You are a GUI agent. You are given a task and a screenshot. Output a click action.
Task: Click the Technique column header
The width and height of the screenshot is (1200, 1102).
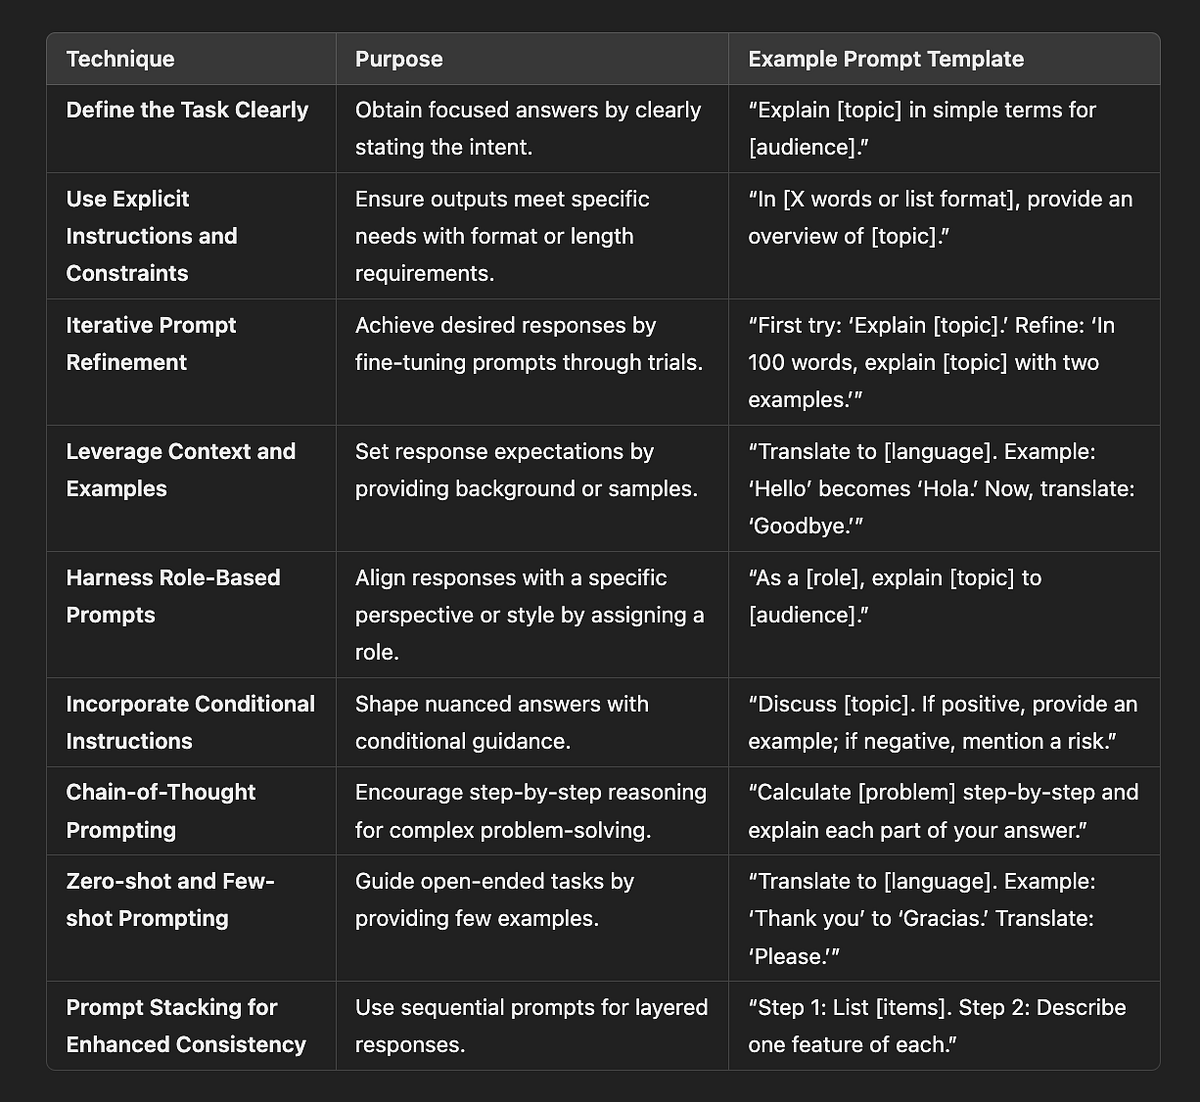[x=120, y=59]
